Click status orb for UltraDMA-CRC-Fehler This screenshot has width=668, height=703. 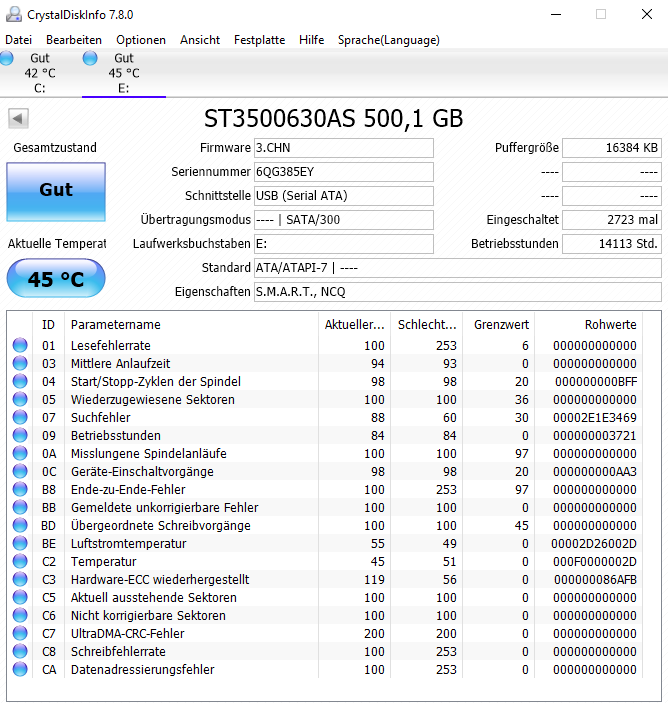pyautogui.click(x=20, y=633)
